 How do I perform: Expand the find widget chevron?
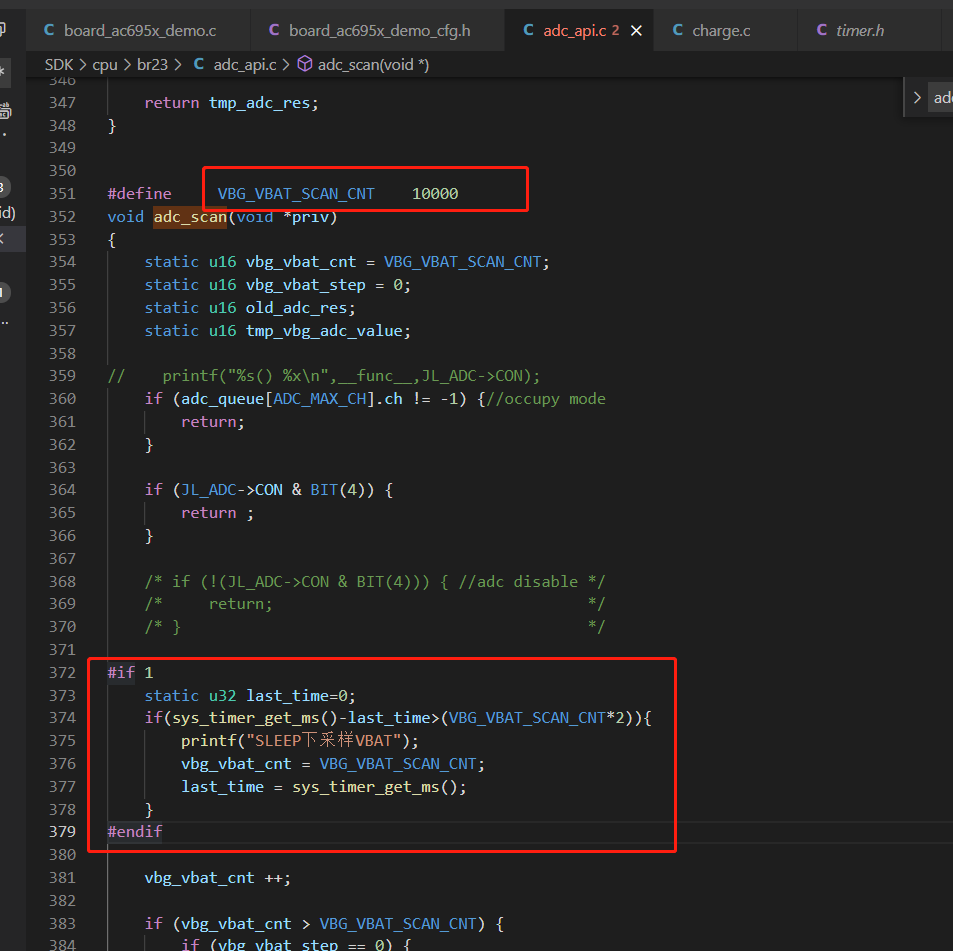917,97
